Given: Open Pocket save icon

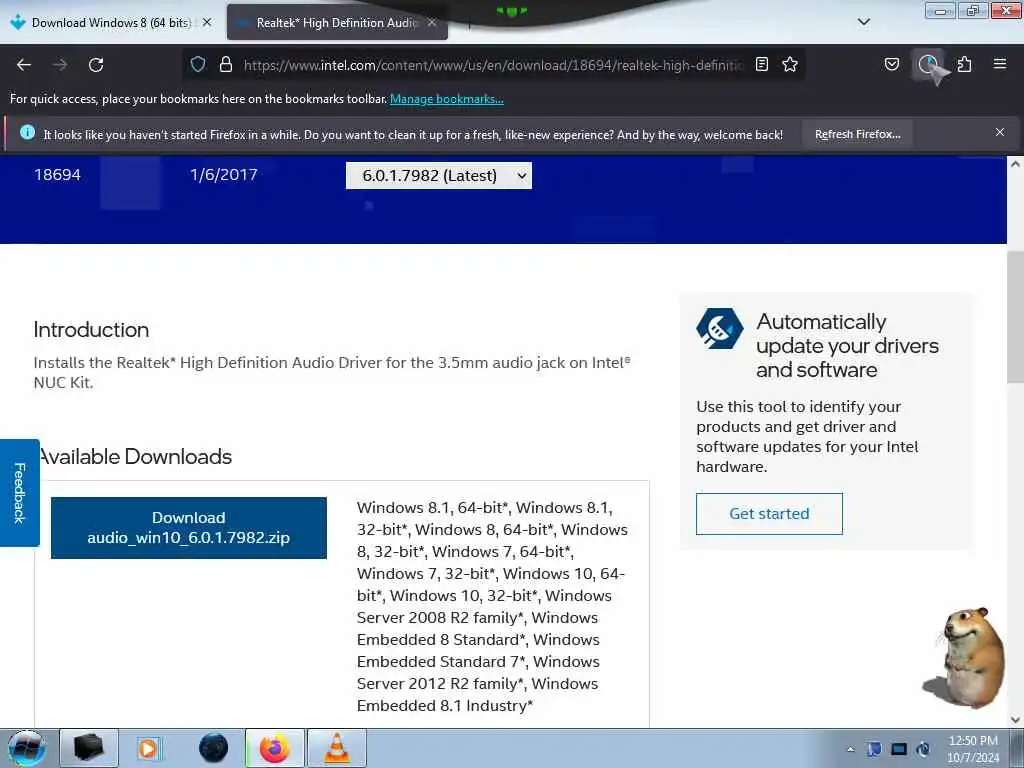Looking at the screenshot, I should pos(892,64).
